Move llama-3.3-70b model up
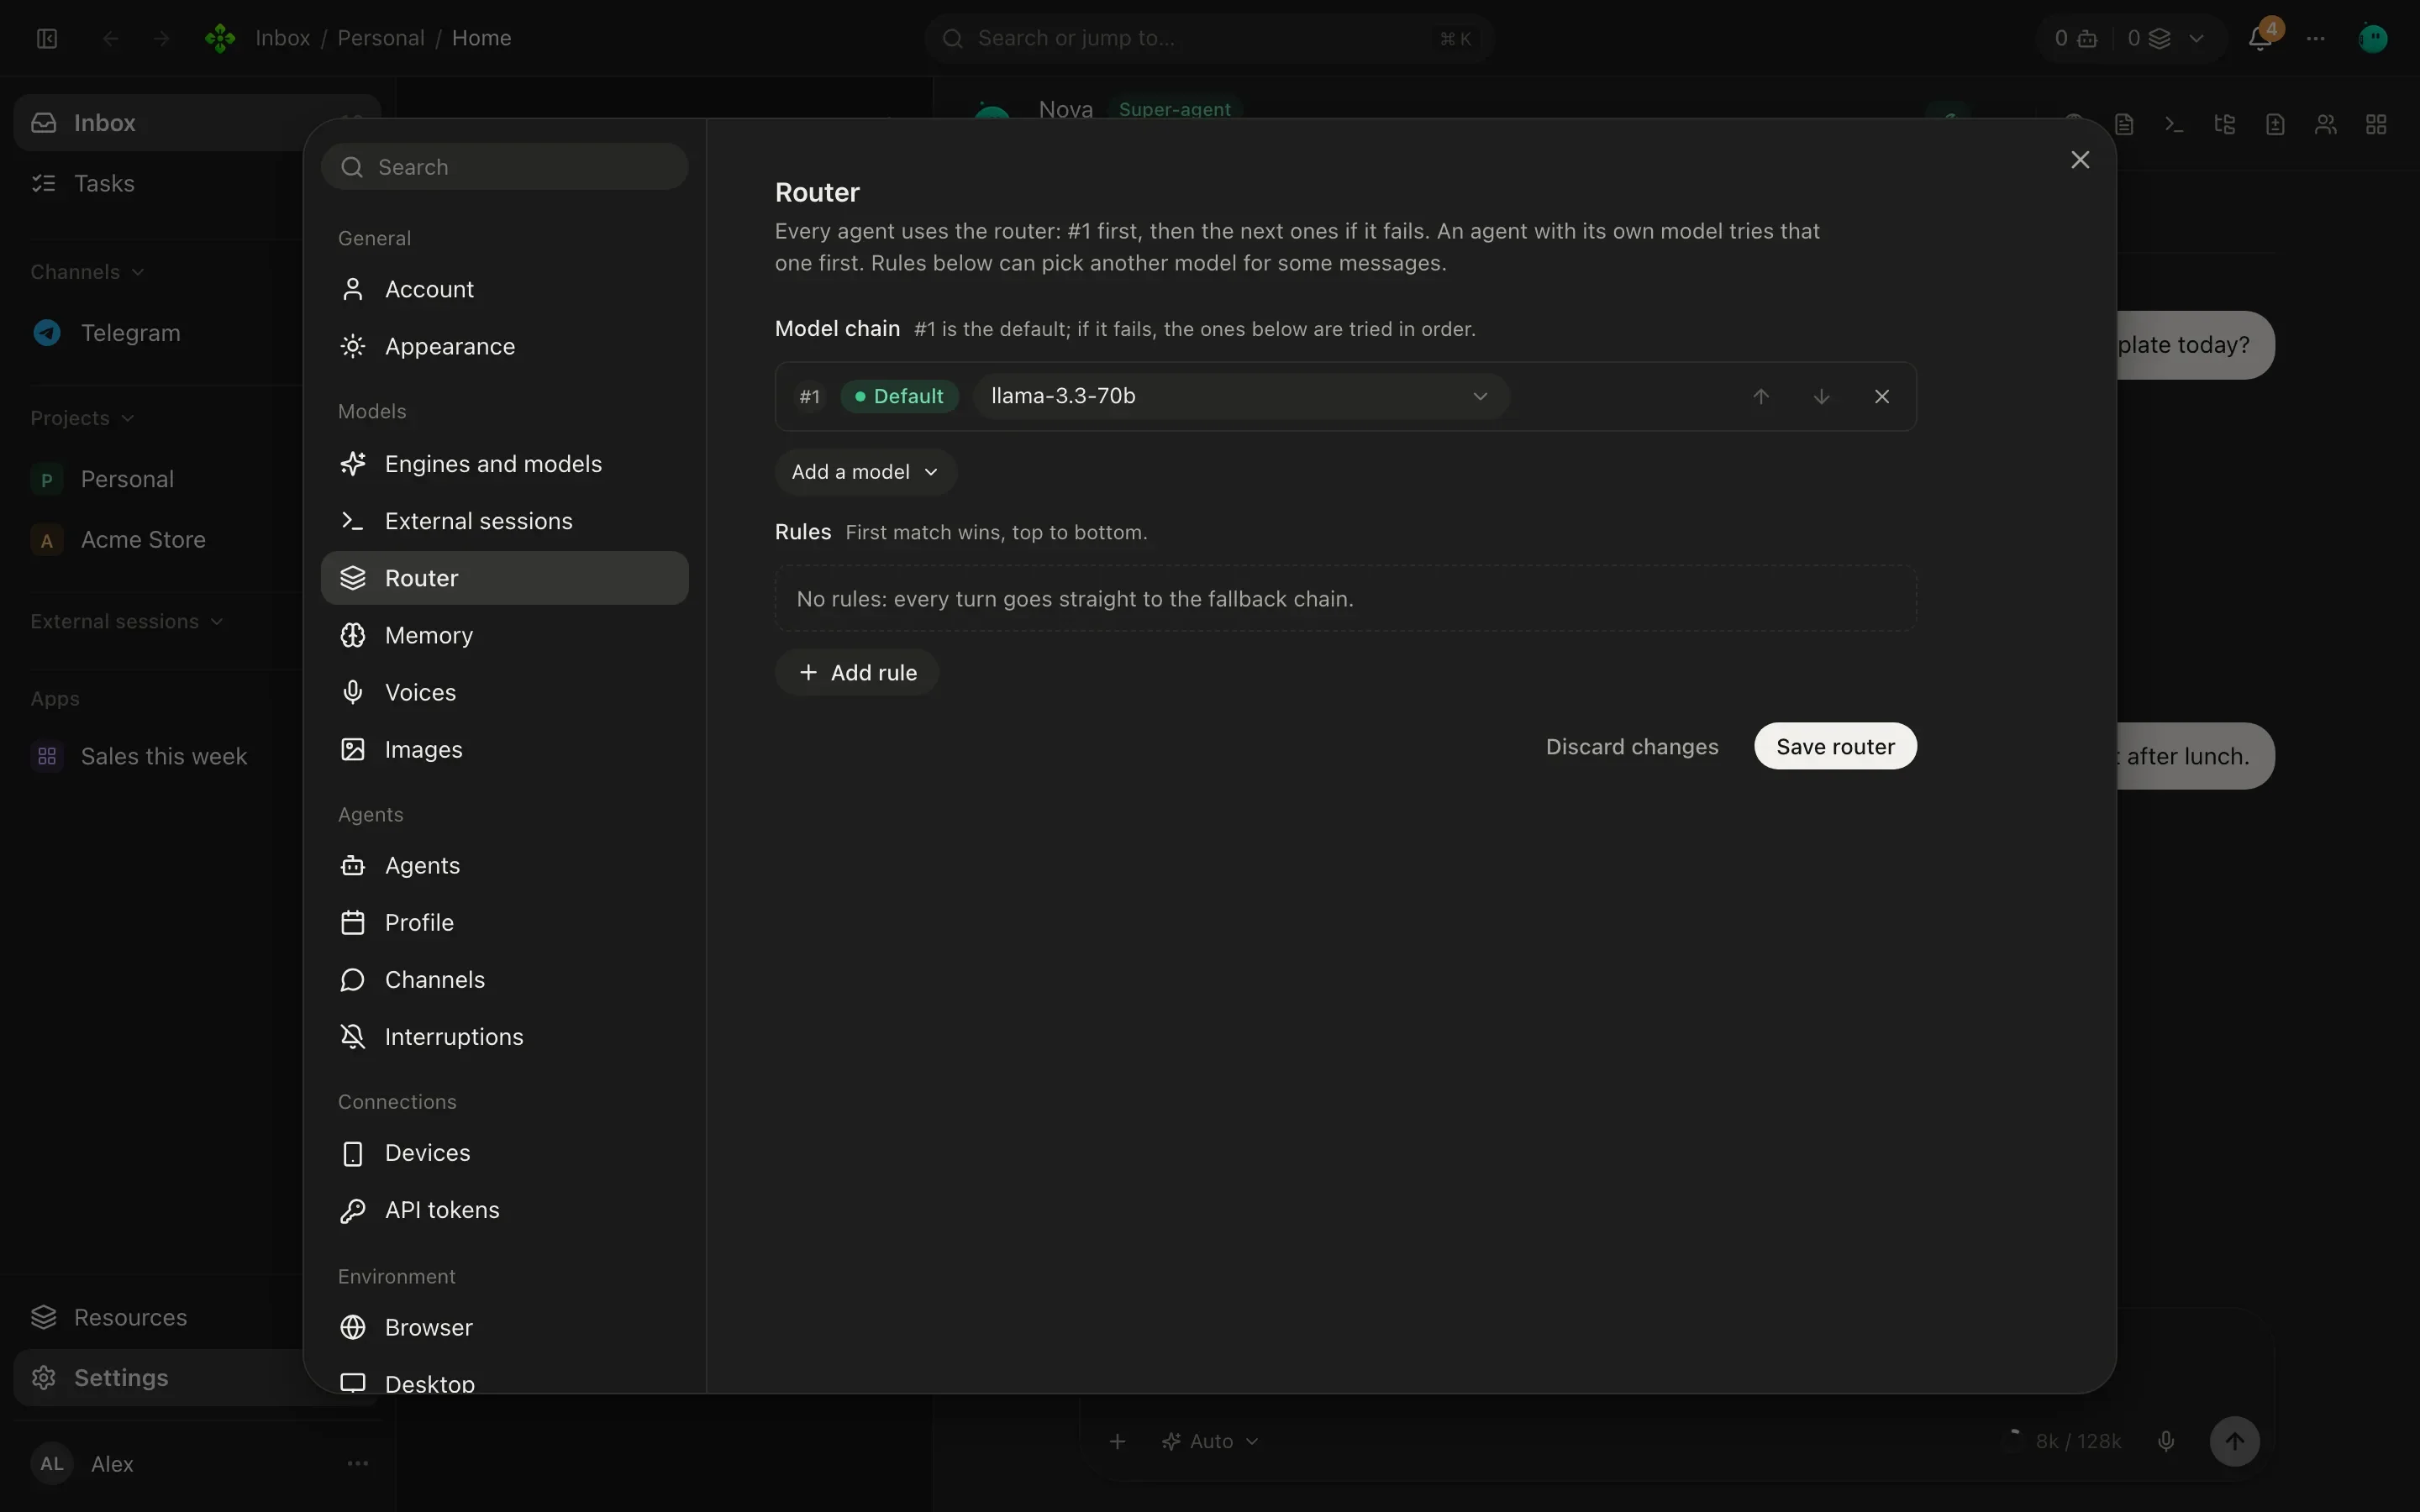 tap(1761, 396)
